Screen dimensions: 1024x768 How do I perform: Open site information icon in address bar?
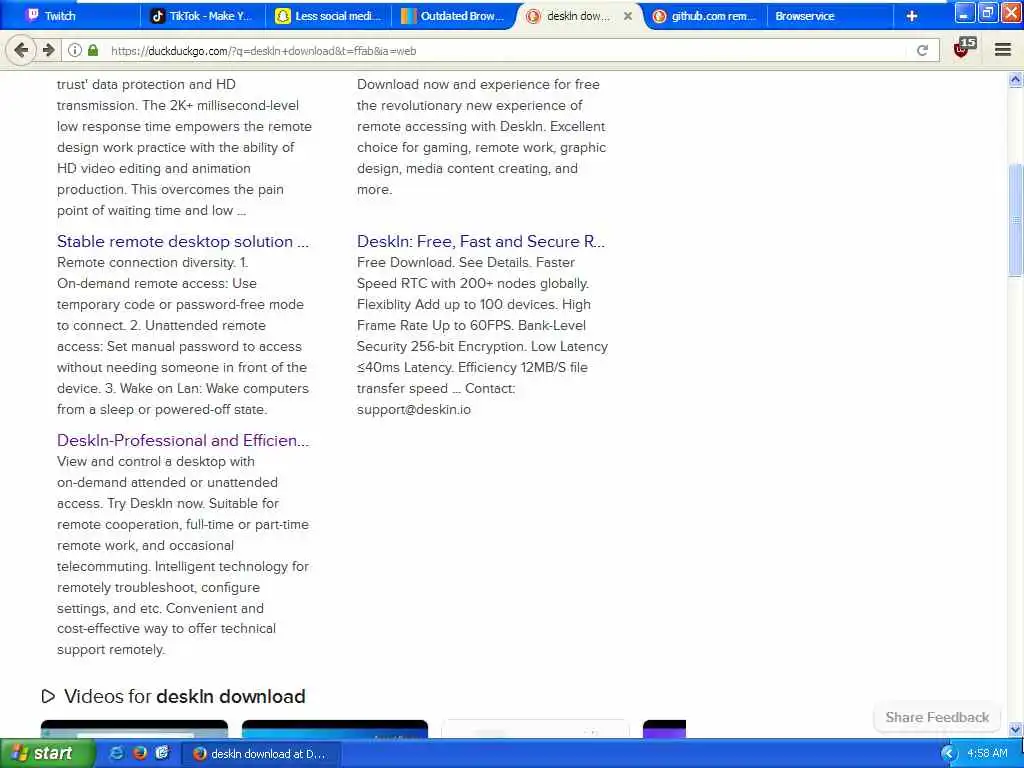(75, 50)
